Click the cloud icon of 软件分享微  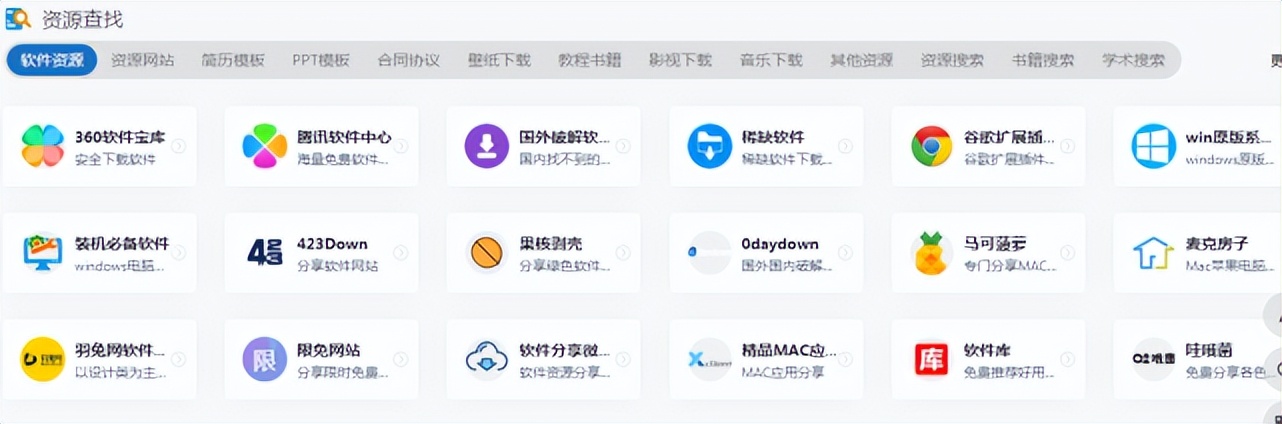(487, 359)
